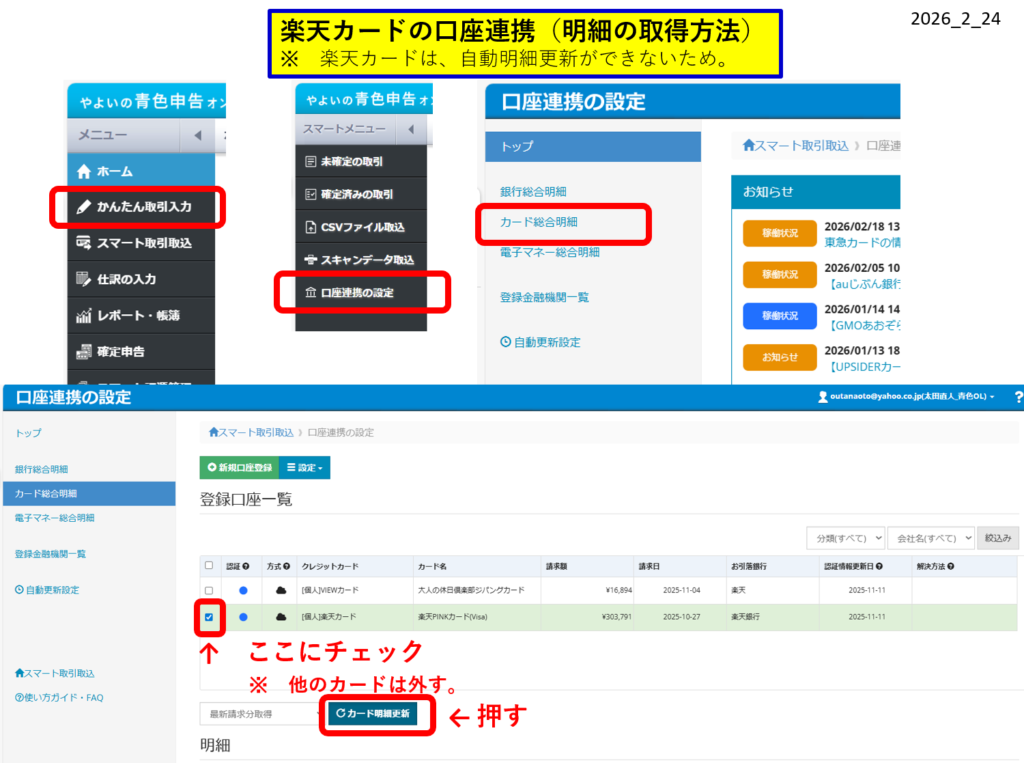This screenshot has height=763, width=1024.
Task: Click the scanner icon for スキャンデータ取込
Action: pyautogui.click(x=310, y=260)
